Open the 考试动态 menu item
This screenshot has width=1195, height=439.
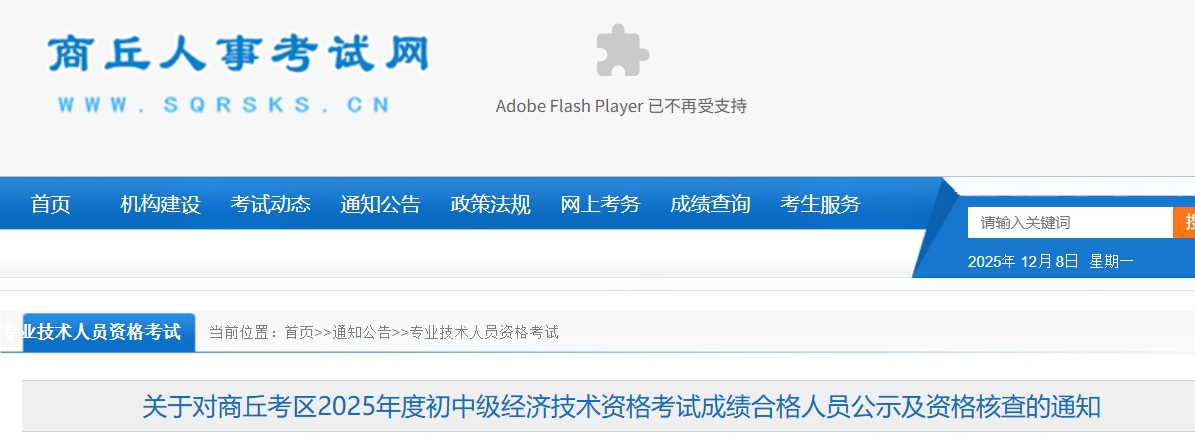coord(270,204)
